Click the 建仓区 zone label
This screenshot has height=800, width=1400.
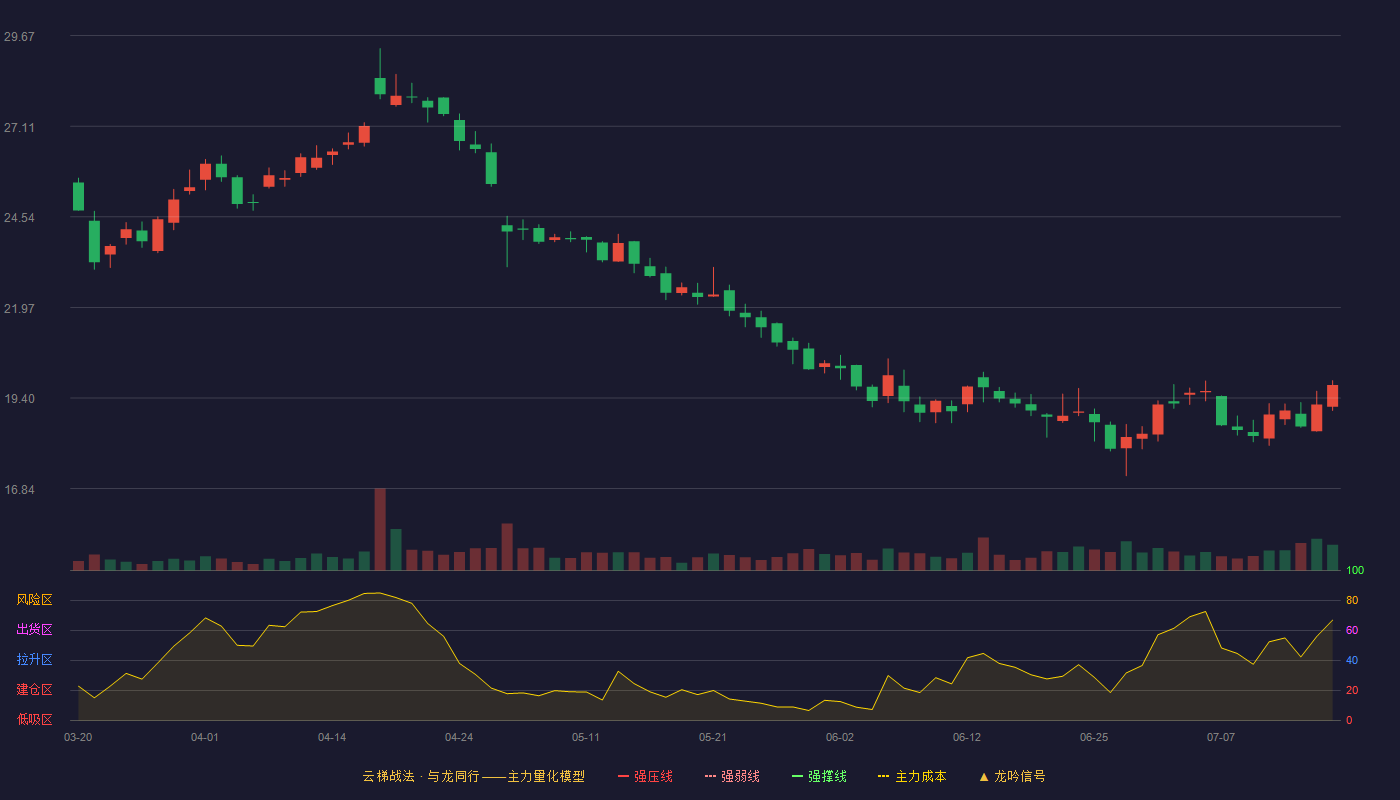pos(34,690)
